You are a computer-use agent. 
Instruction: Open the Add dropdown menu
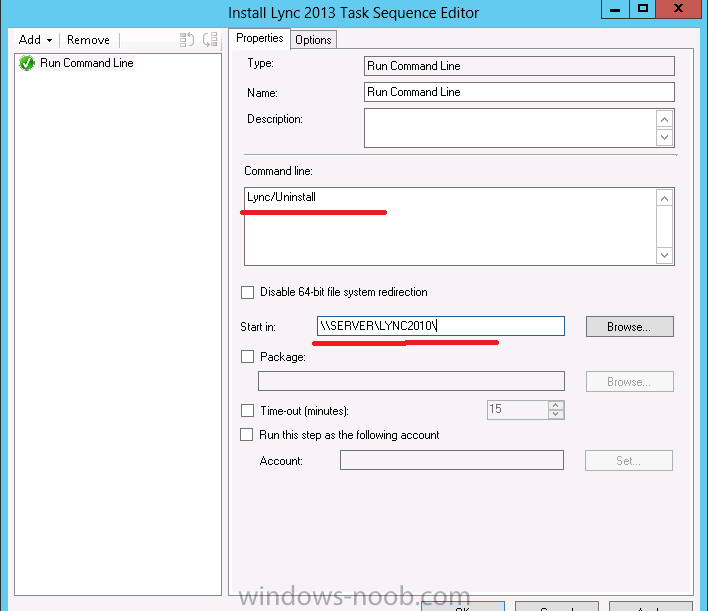point(35,40)
